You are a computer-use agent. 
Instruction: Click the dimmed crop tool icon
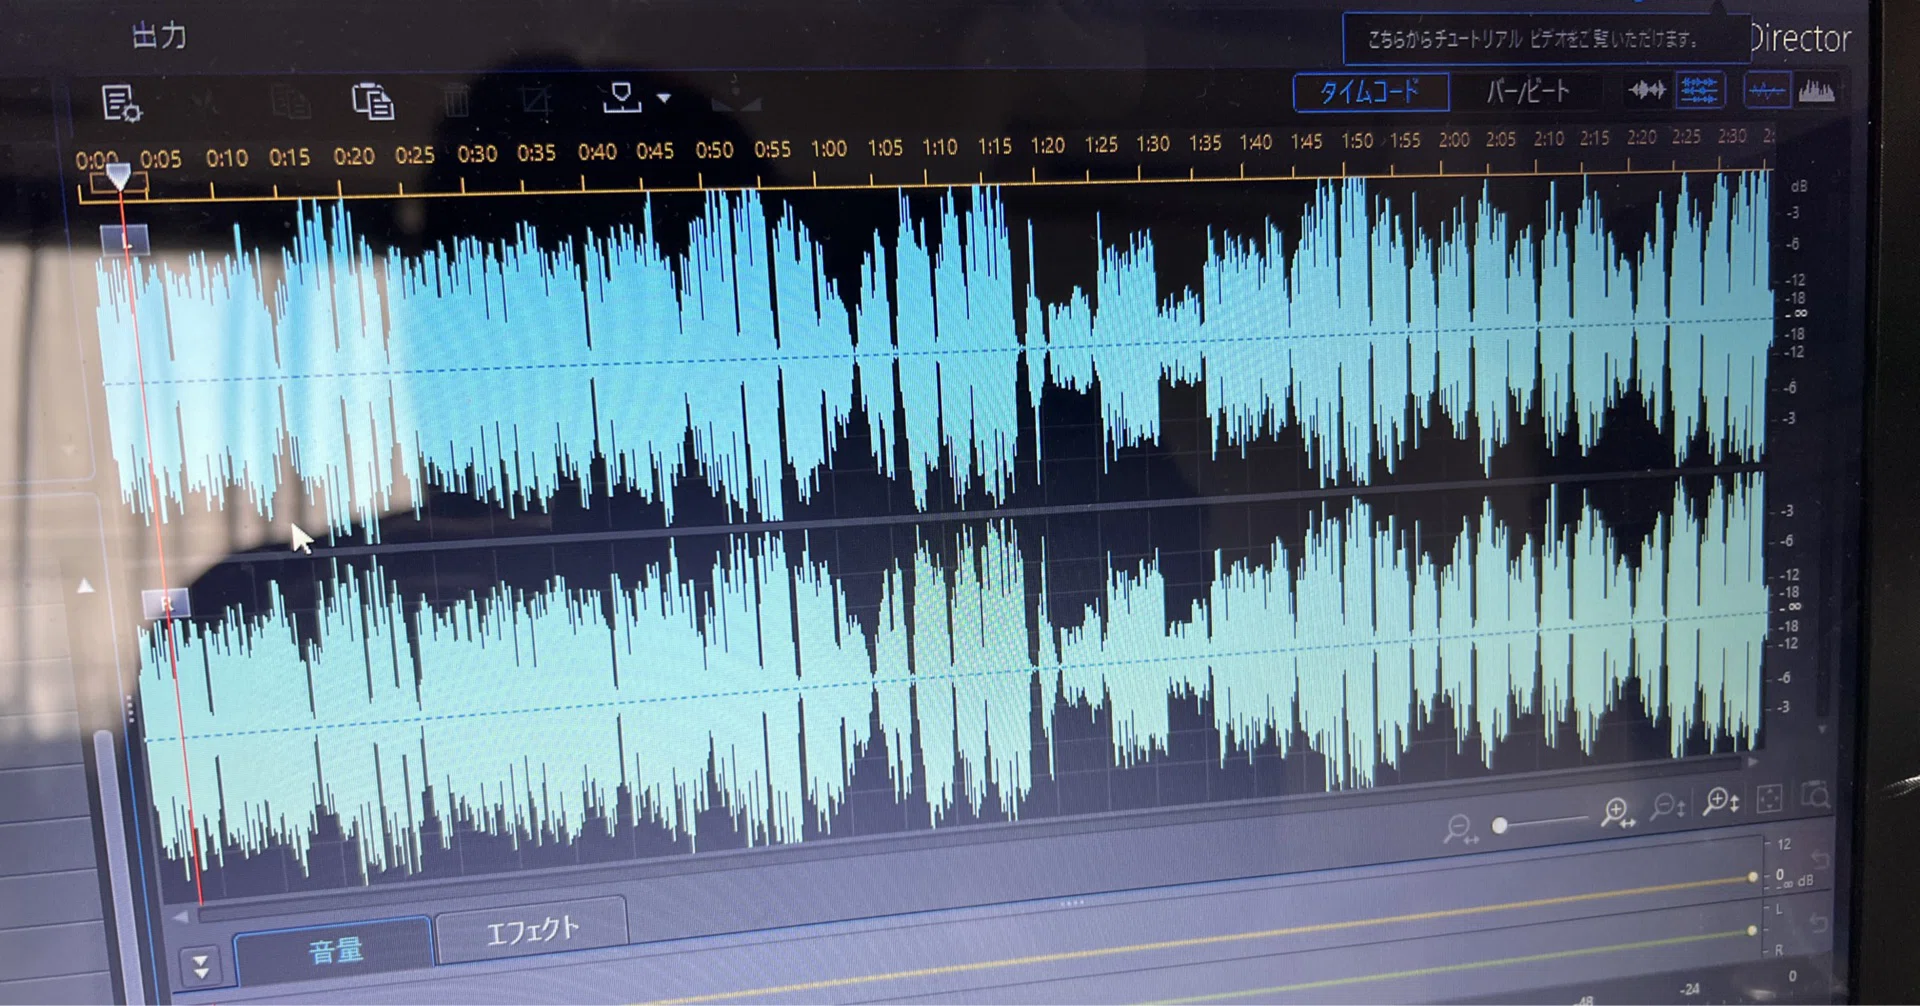coord(536,100)
